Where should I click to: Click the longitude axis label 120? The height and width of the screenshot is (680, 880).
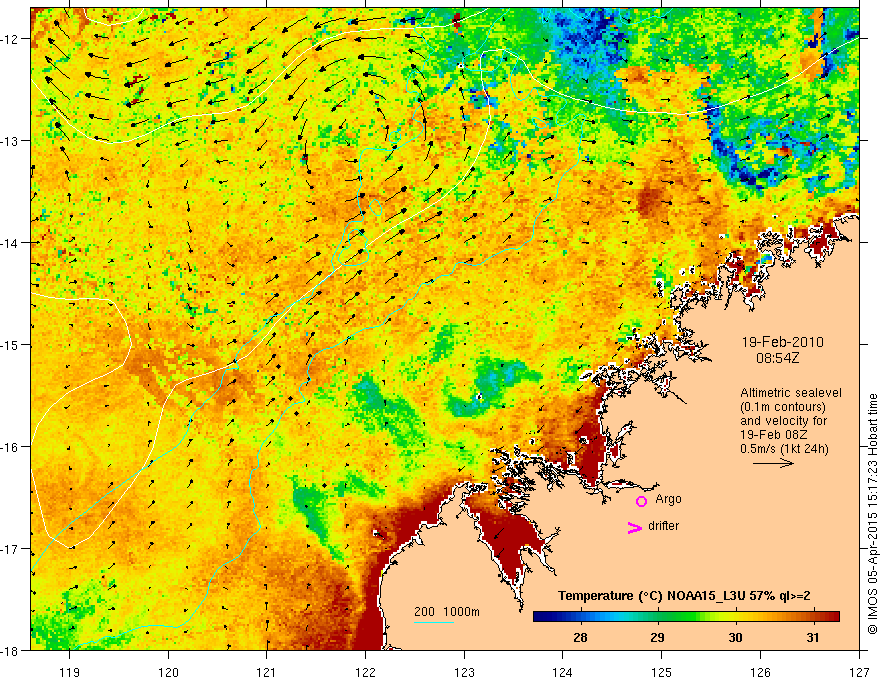(168, 672)
